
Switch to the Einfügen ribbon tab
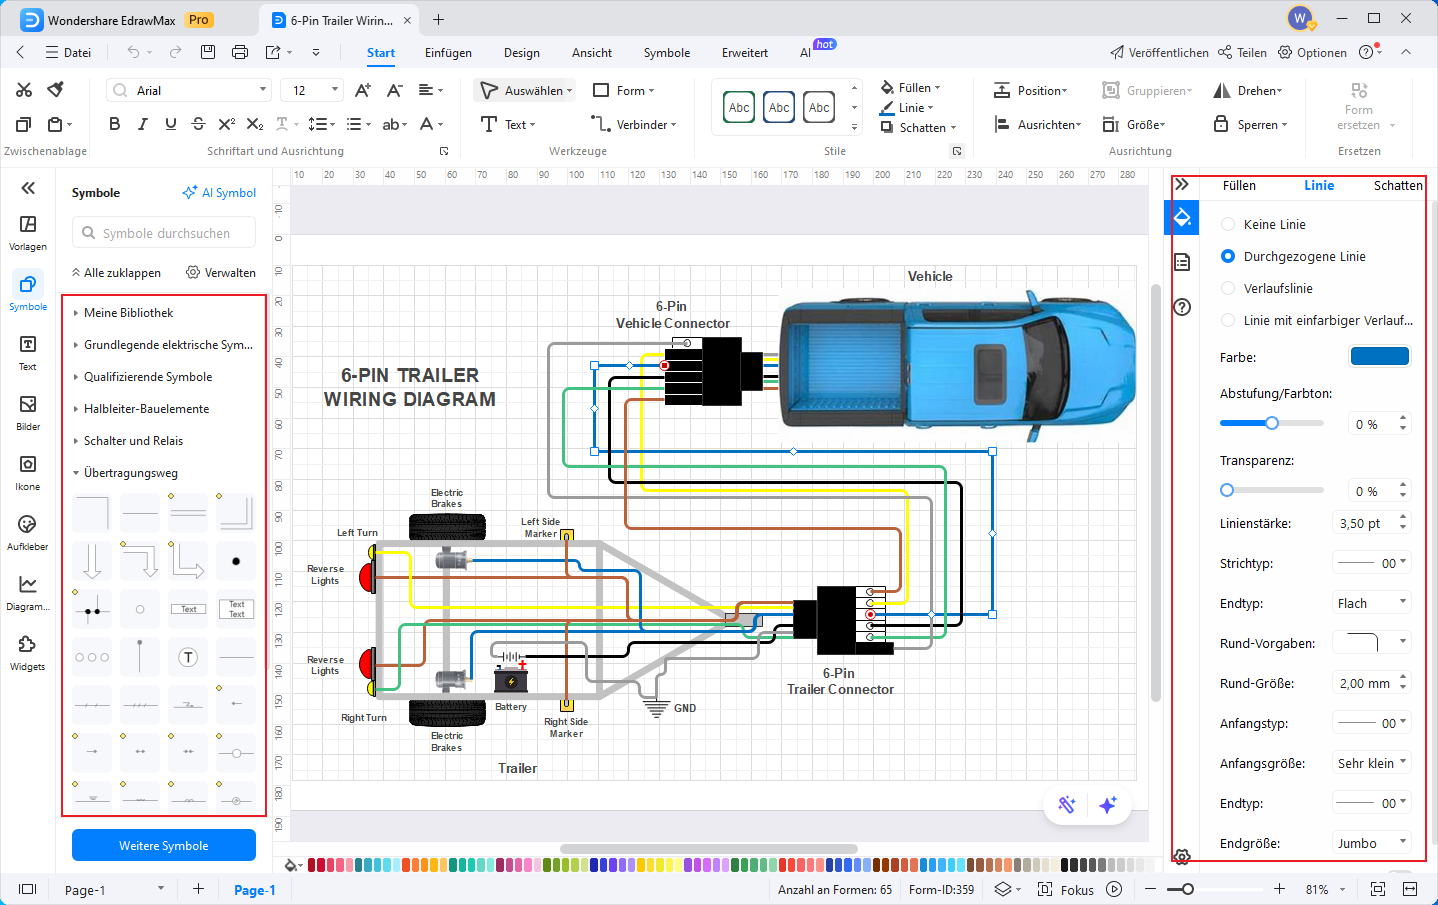click(448, 53)
